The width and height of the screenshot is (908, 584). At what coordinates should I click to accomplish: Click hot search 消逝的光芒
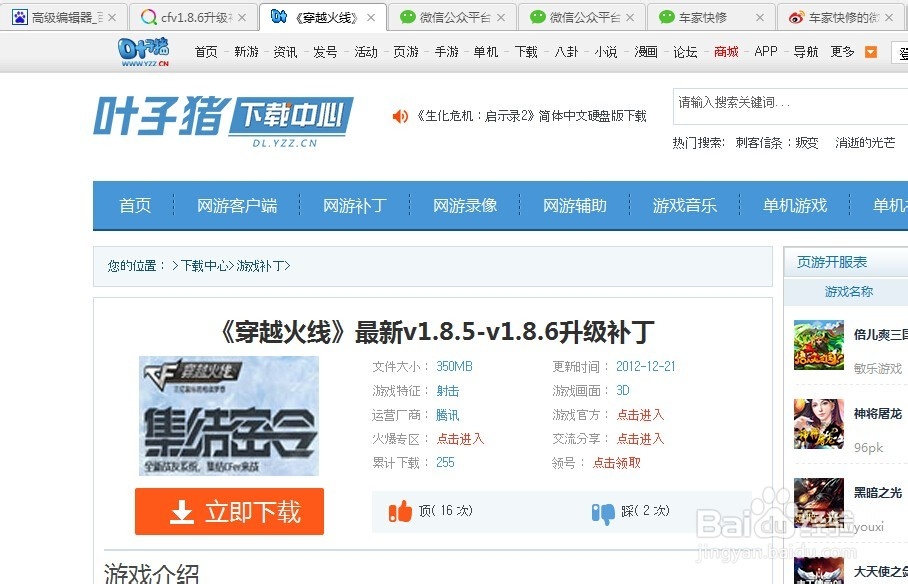coord(865,143)
